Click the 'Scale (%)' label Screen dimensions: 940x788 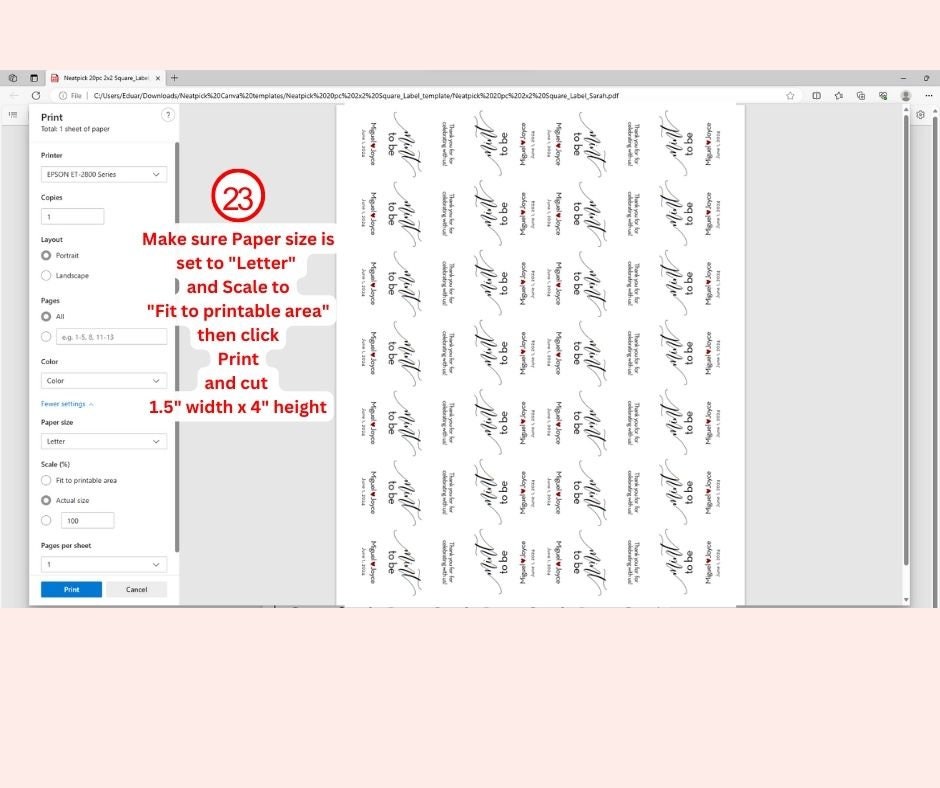click(x=55, y=464)
